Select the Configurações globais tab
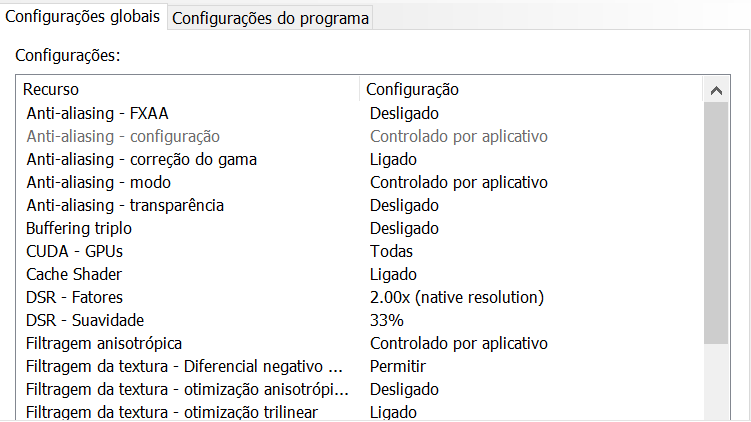 point(82,16)
